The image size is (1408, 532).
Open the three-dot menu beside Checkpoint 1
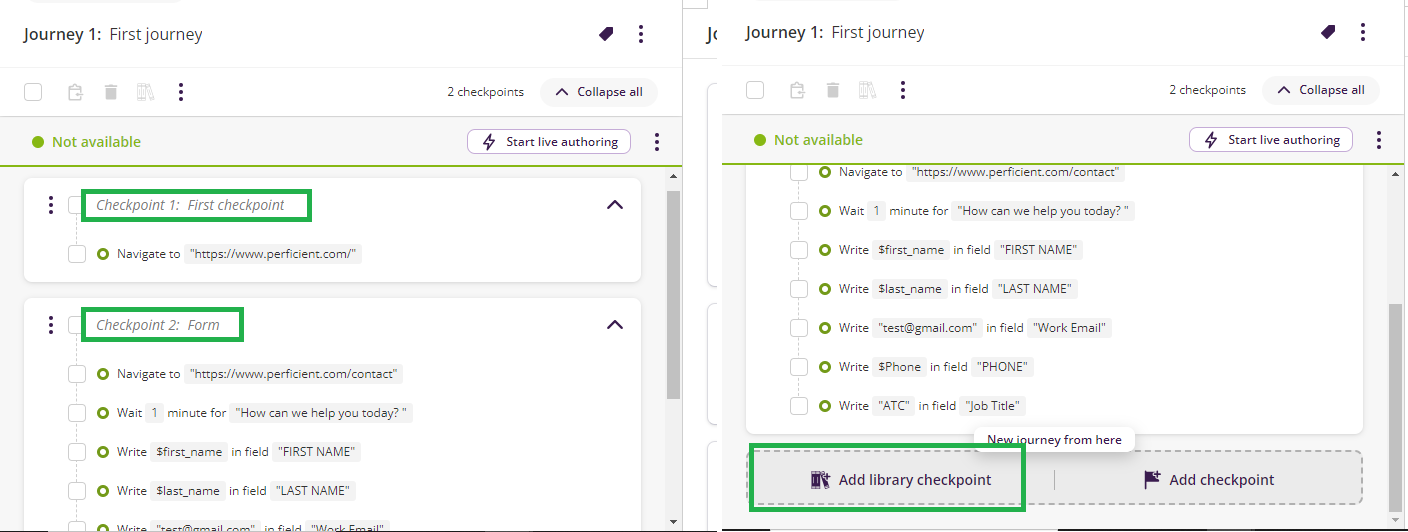coord(51,205)
